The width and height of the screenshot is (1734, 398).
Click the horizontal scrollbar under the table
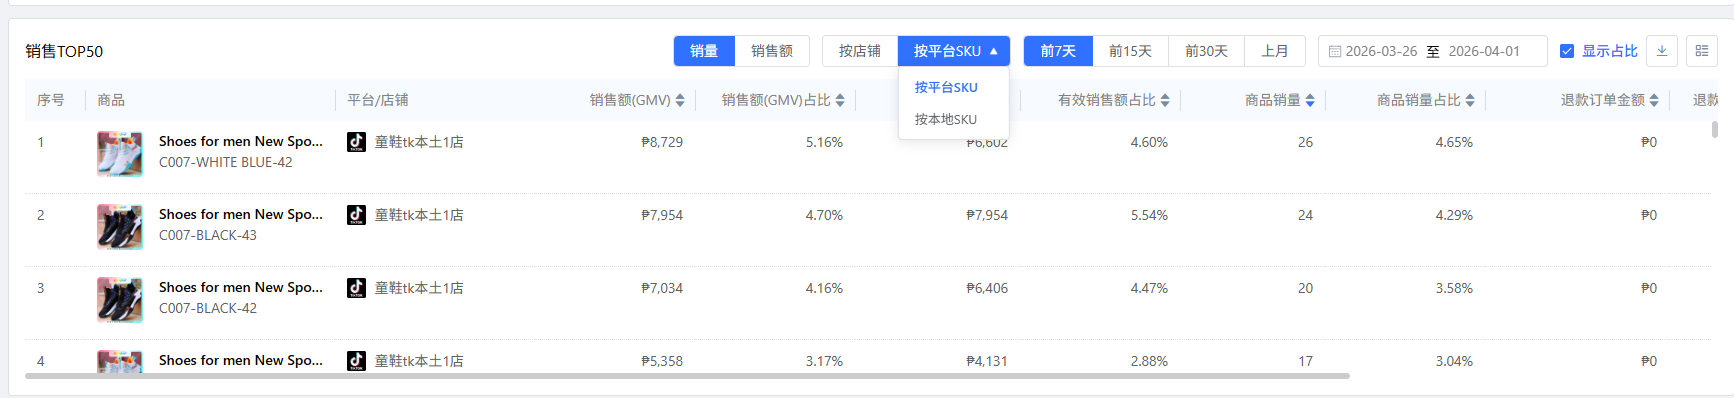687,376
